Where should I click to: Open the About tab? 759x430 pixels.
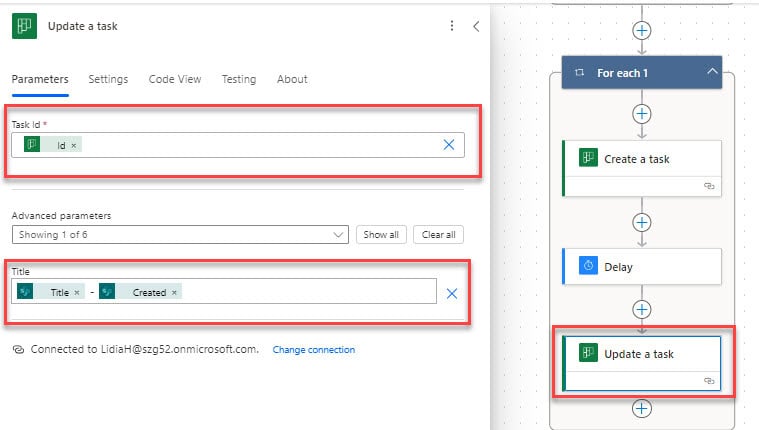tap(292, 79)
